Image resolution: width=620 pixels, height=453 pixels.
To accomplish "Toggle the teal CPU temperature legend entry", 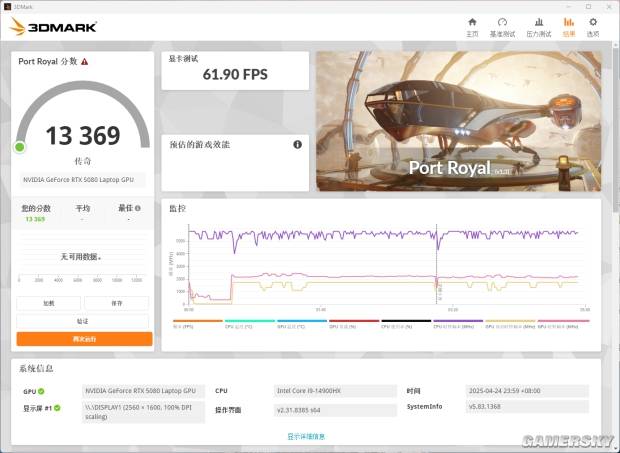I will click(x=250, y=324).
